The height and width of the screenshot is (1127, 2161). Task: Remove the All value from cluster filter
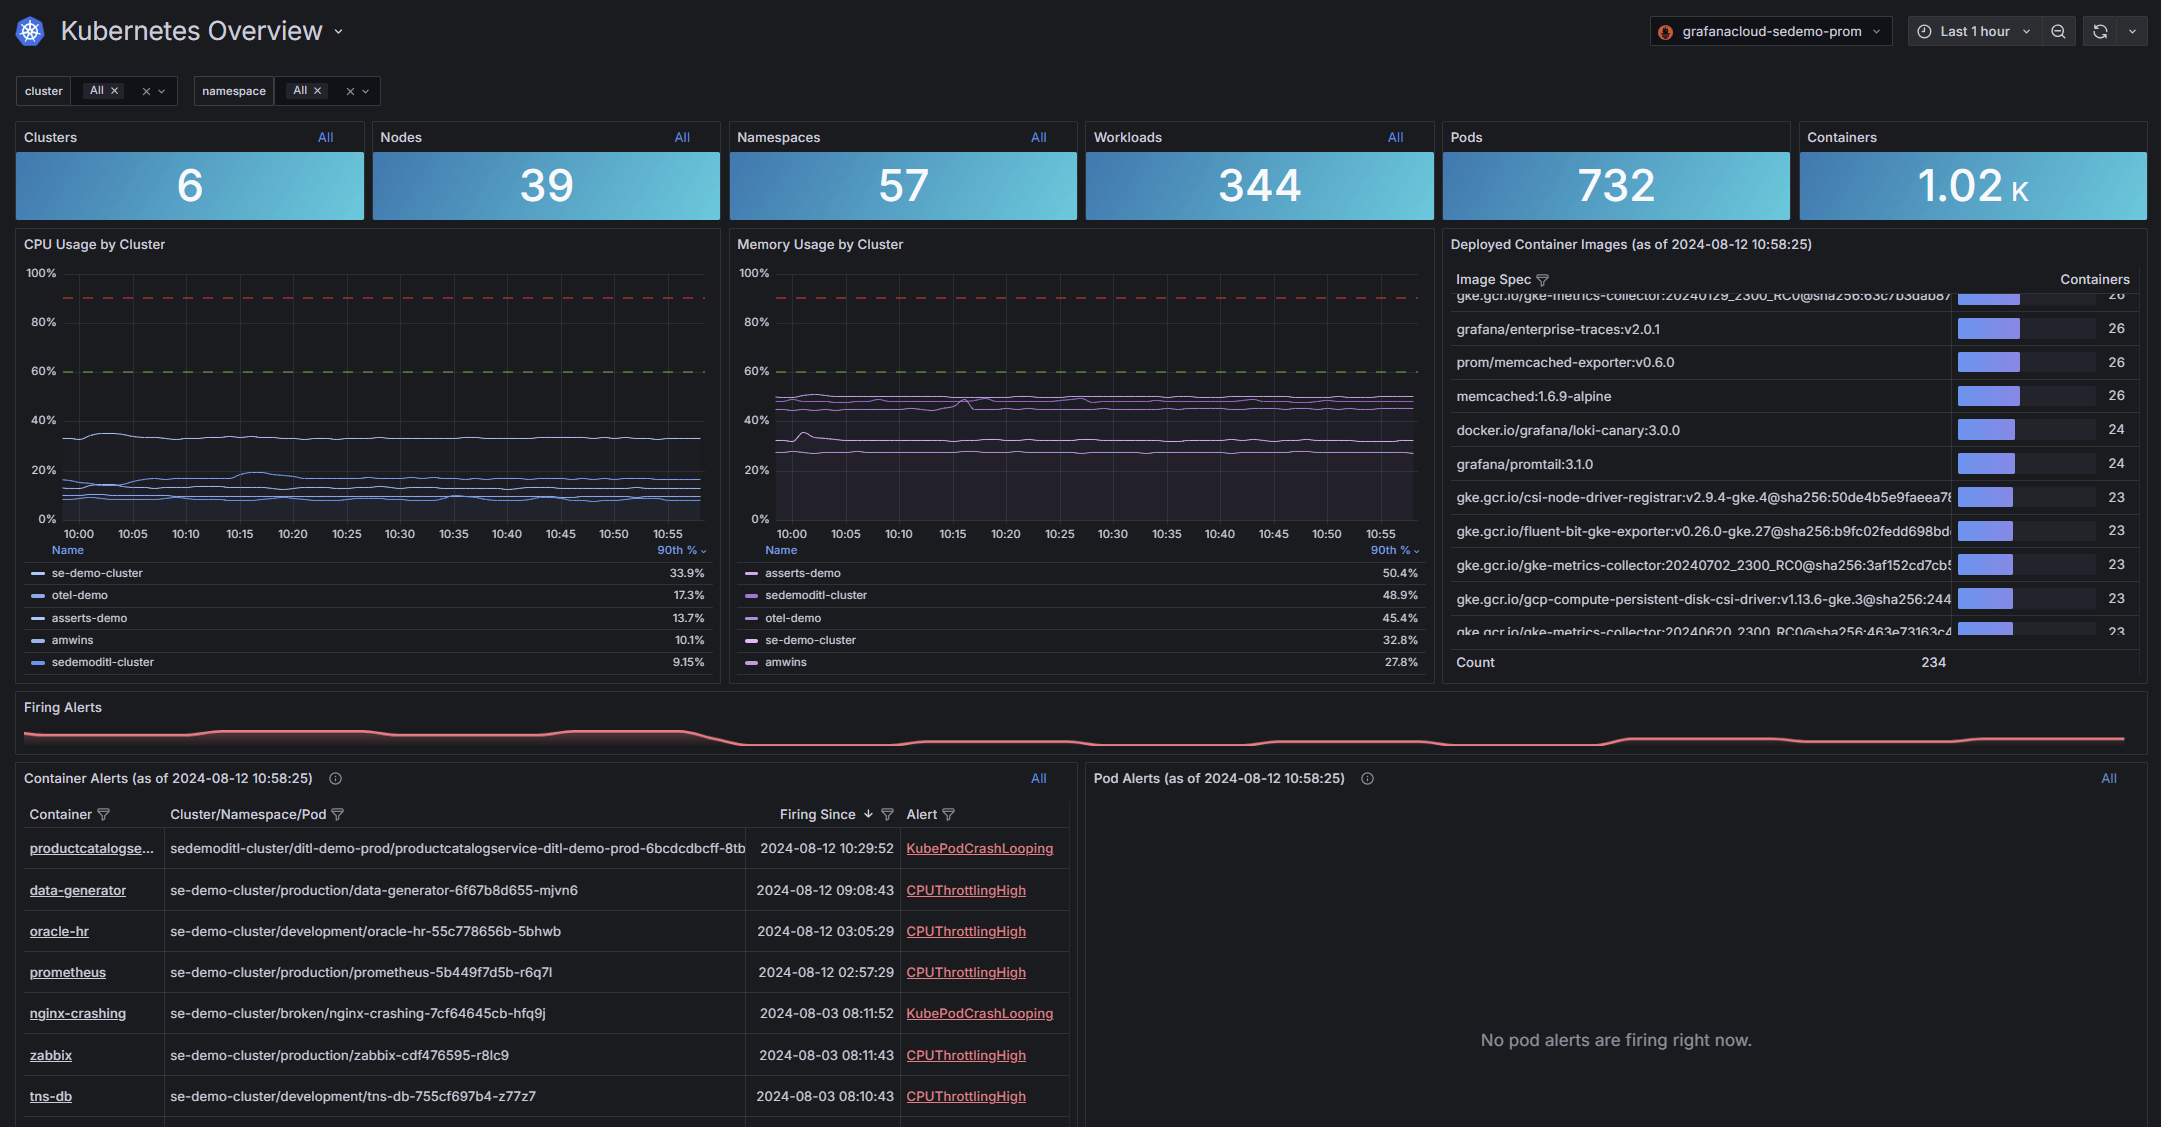tap(114, 91)
